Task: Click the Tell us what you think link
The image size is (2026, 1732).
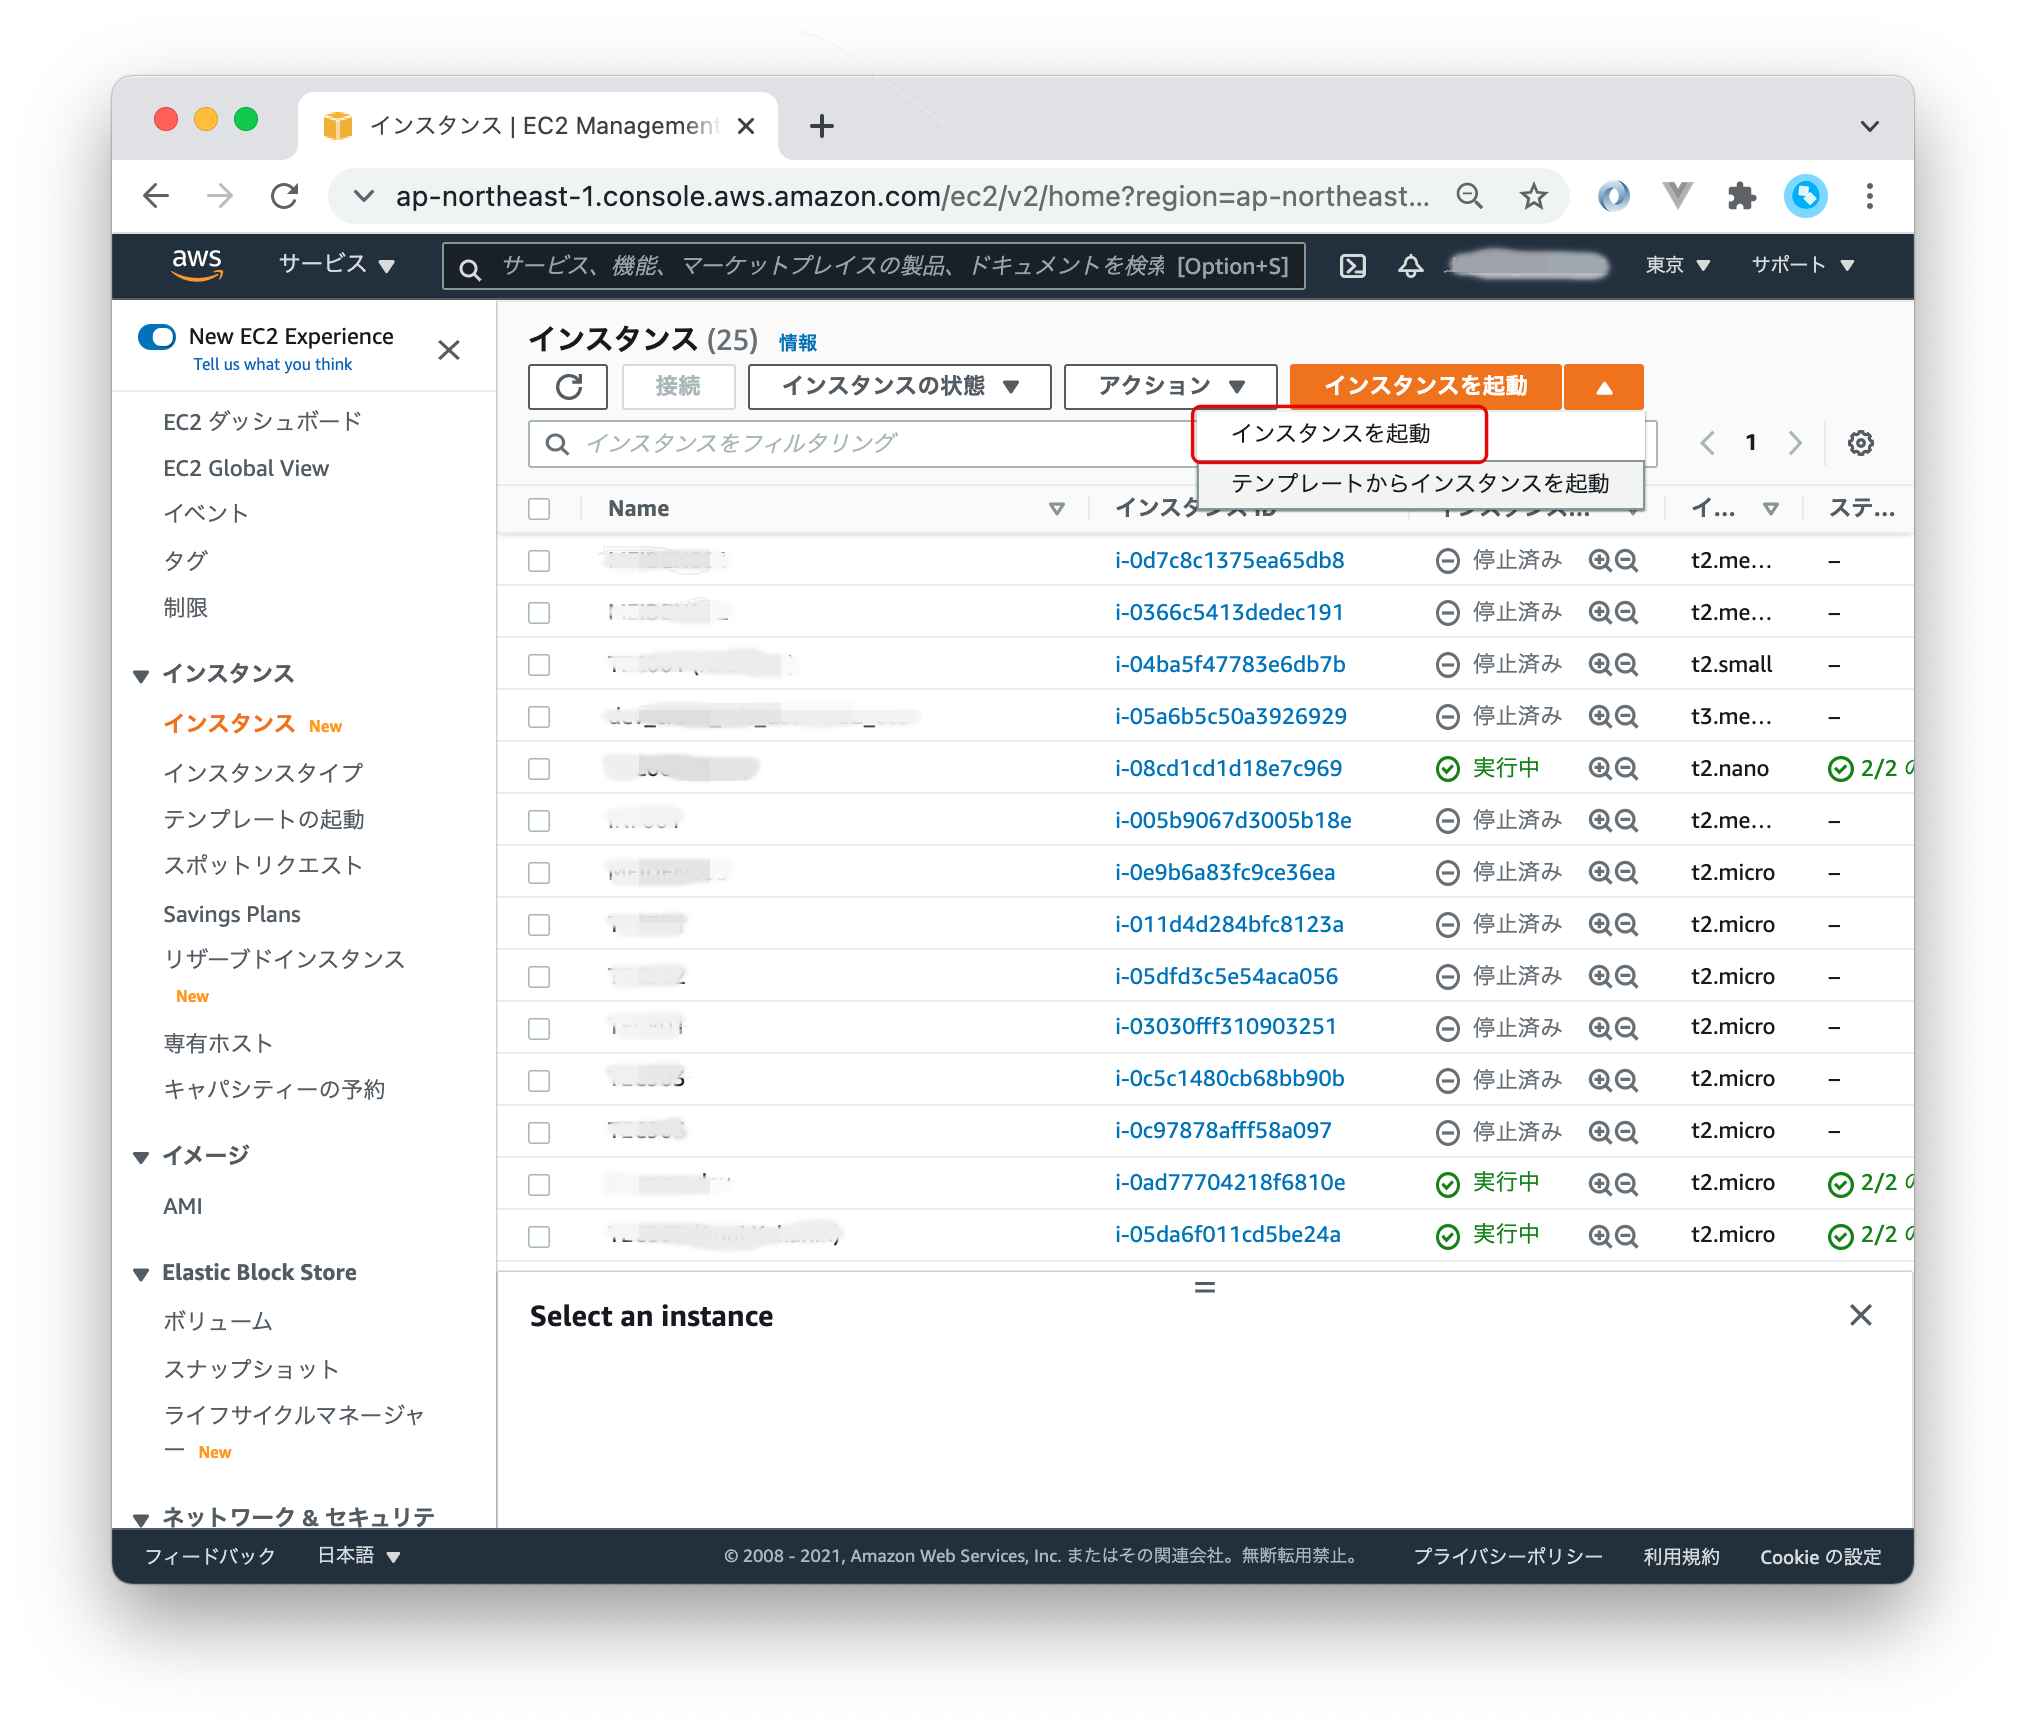Action: click(x=273, y=365)
